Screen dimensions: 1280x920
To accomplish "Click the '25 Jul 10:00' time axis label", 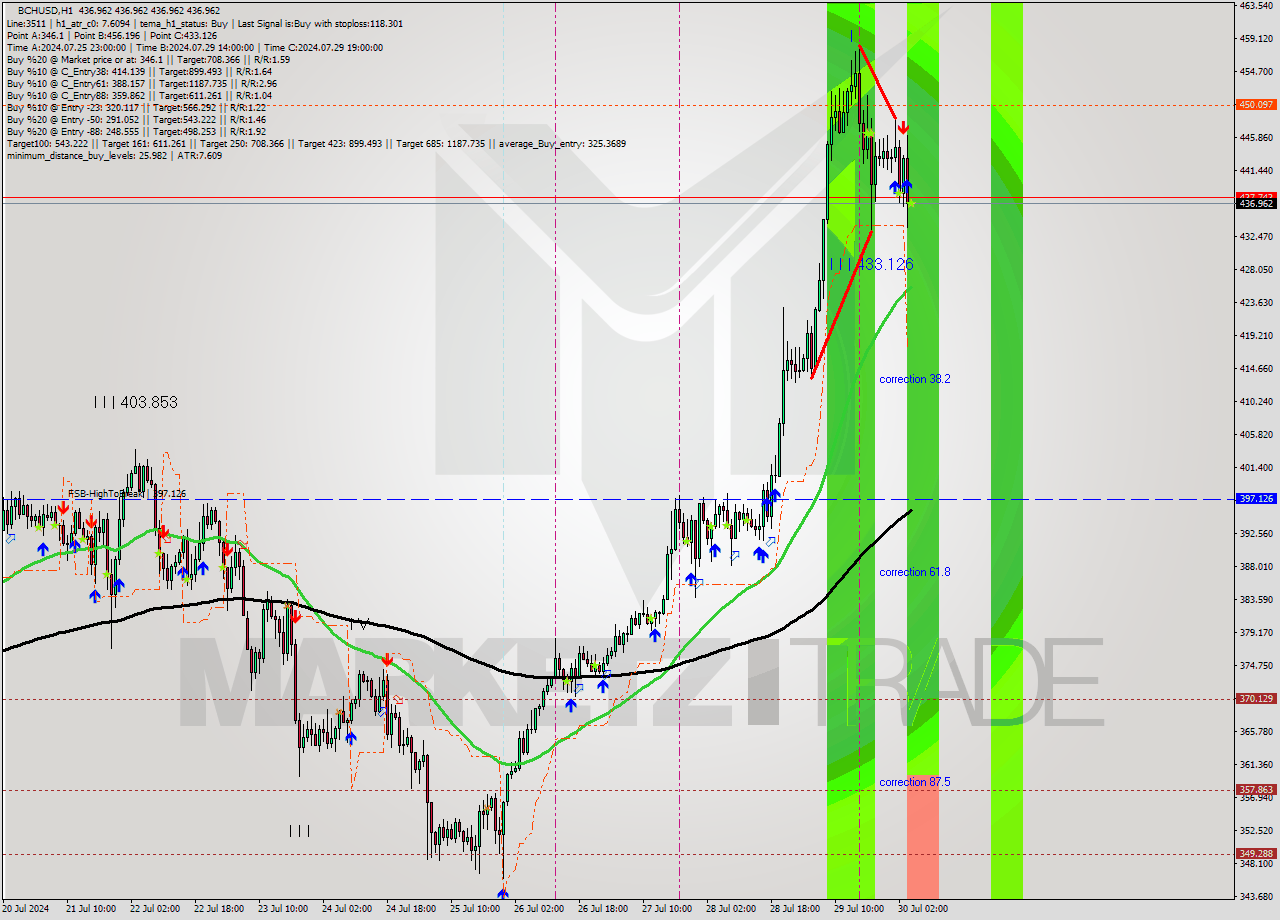I will click(474, 909).
